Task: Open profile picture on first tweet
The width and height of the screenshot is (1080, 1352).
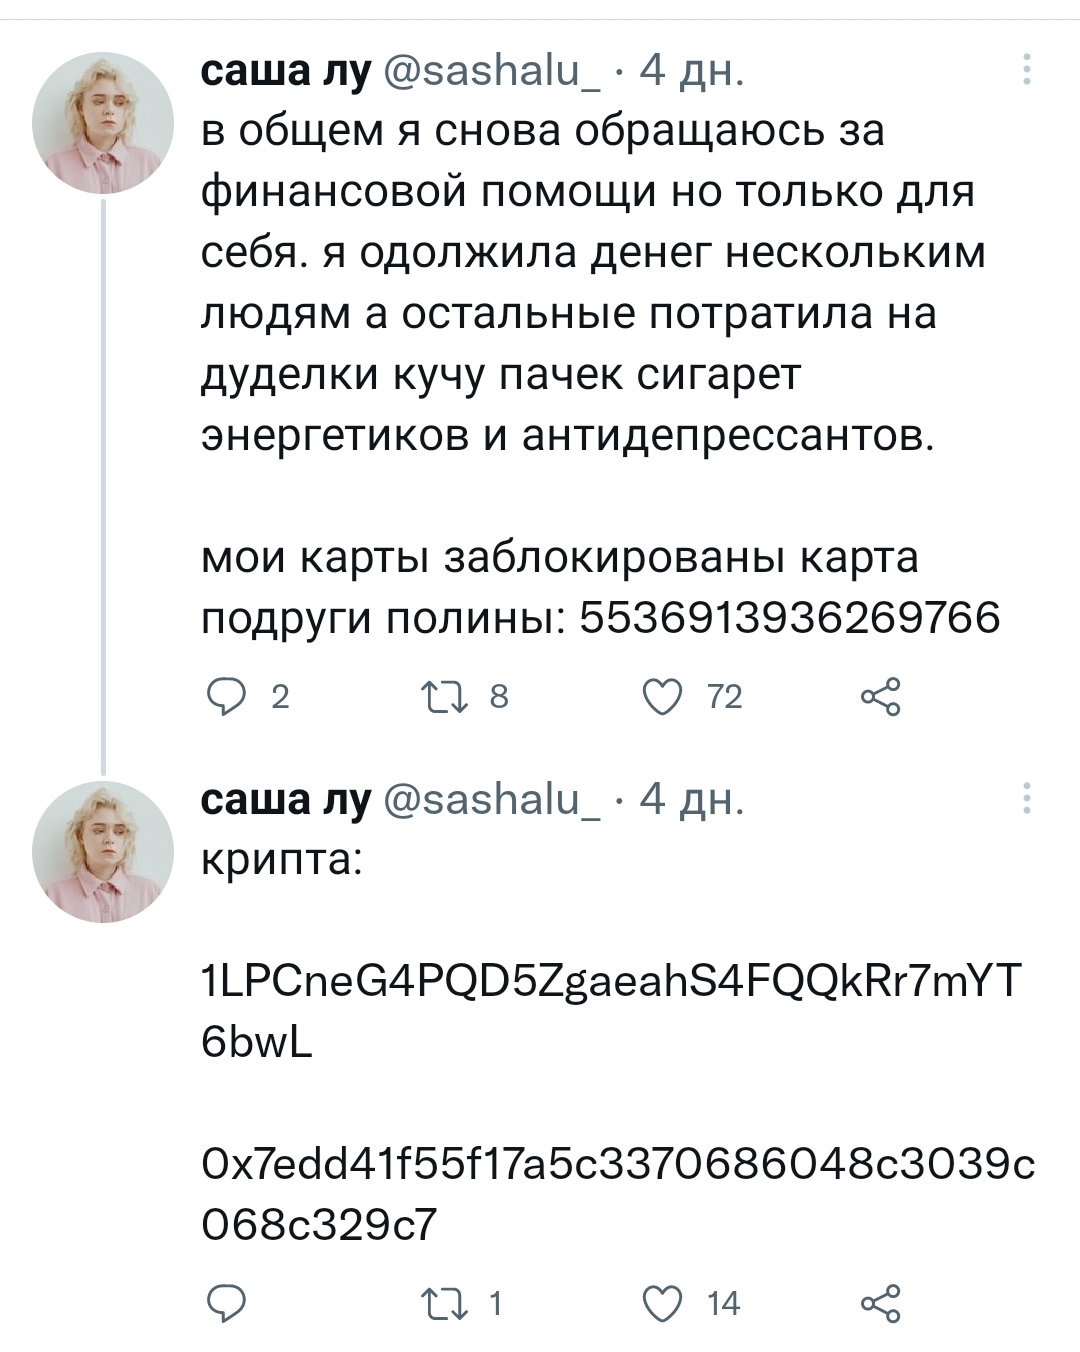Action: [x=103, y=123]
